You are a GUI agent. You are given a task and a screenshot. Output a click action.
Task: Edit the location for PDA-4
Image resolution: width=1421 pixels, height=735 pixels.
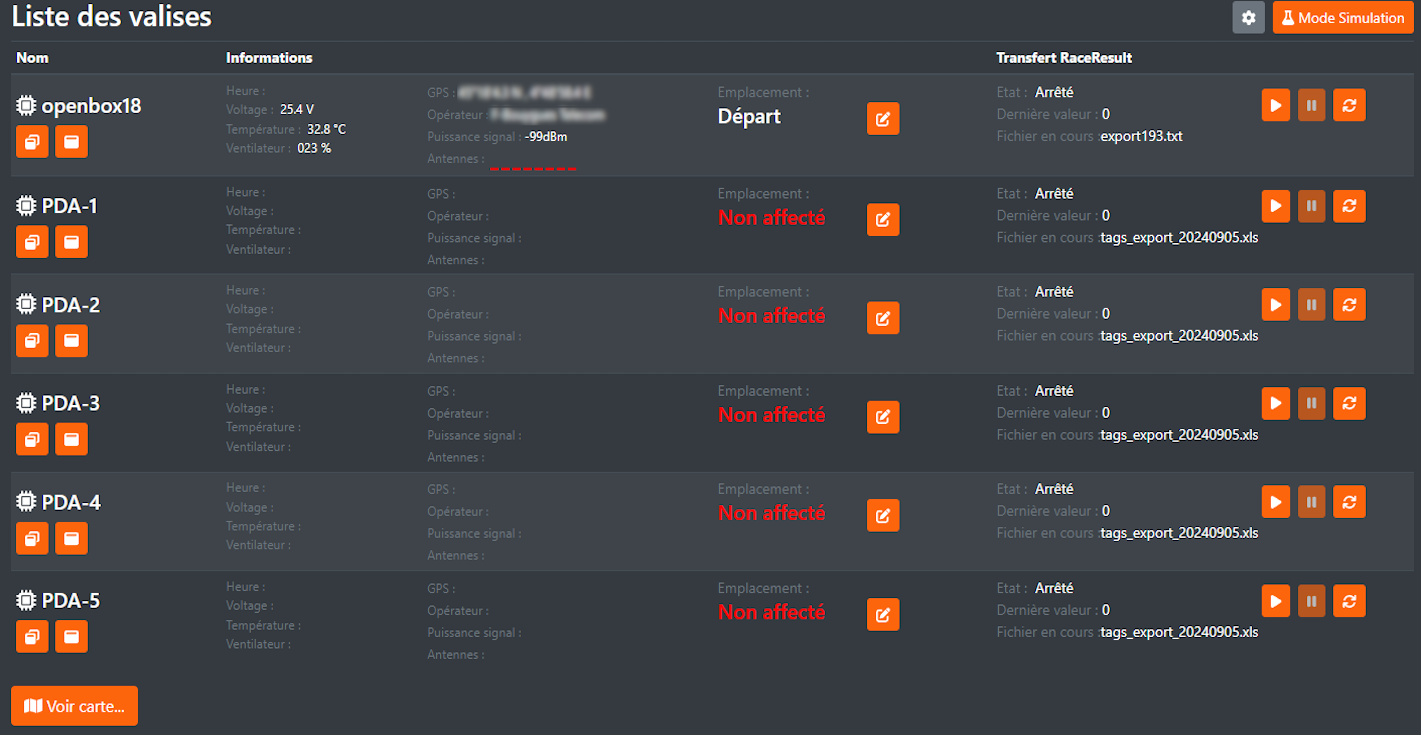pos(882,515)
